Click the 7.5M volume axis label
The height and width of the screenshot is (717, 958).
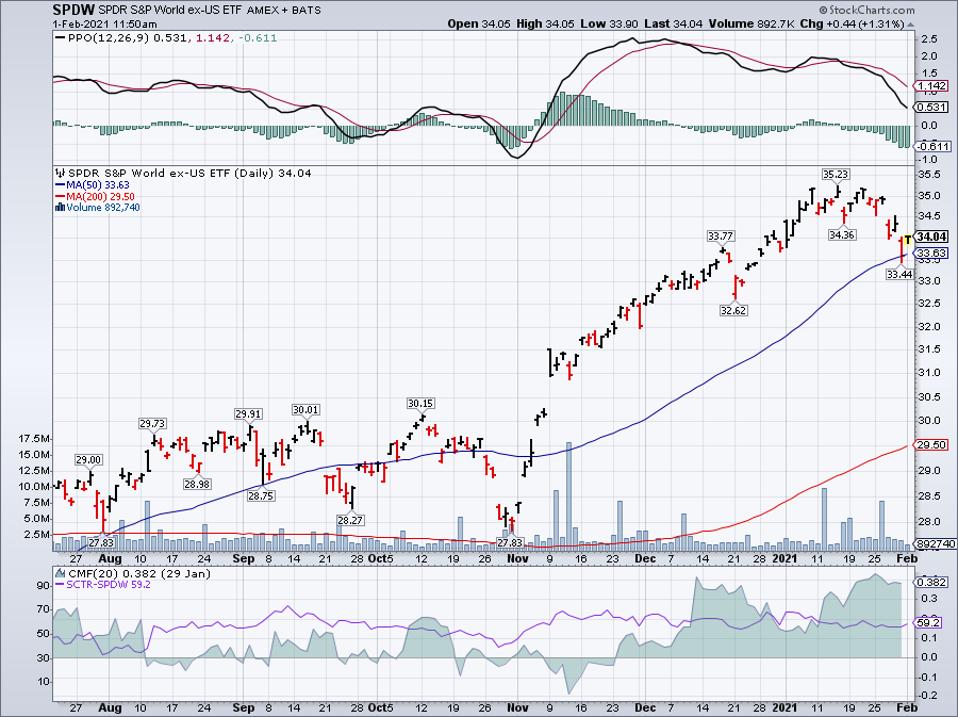37,503
